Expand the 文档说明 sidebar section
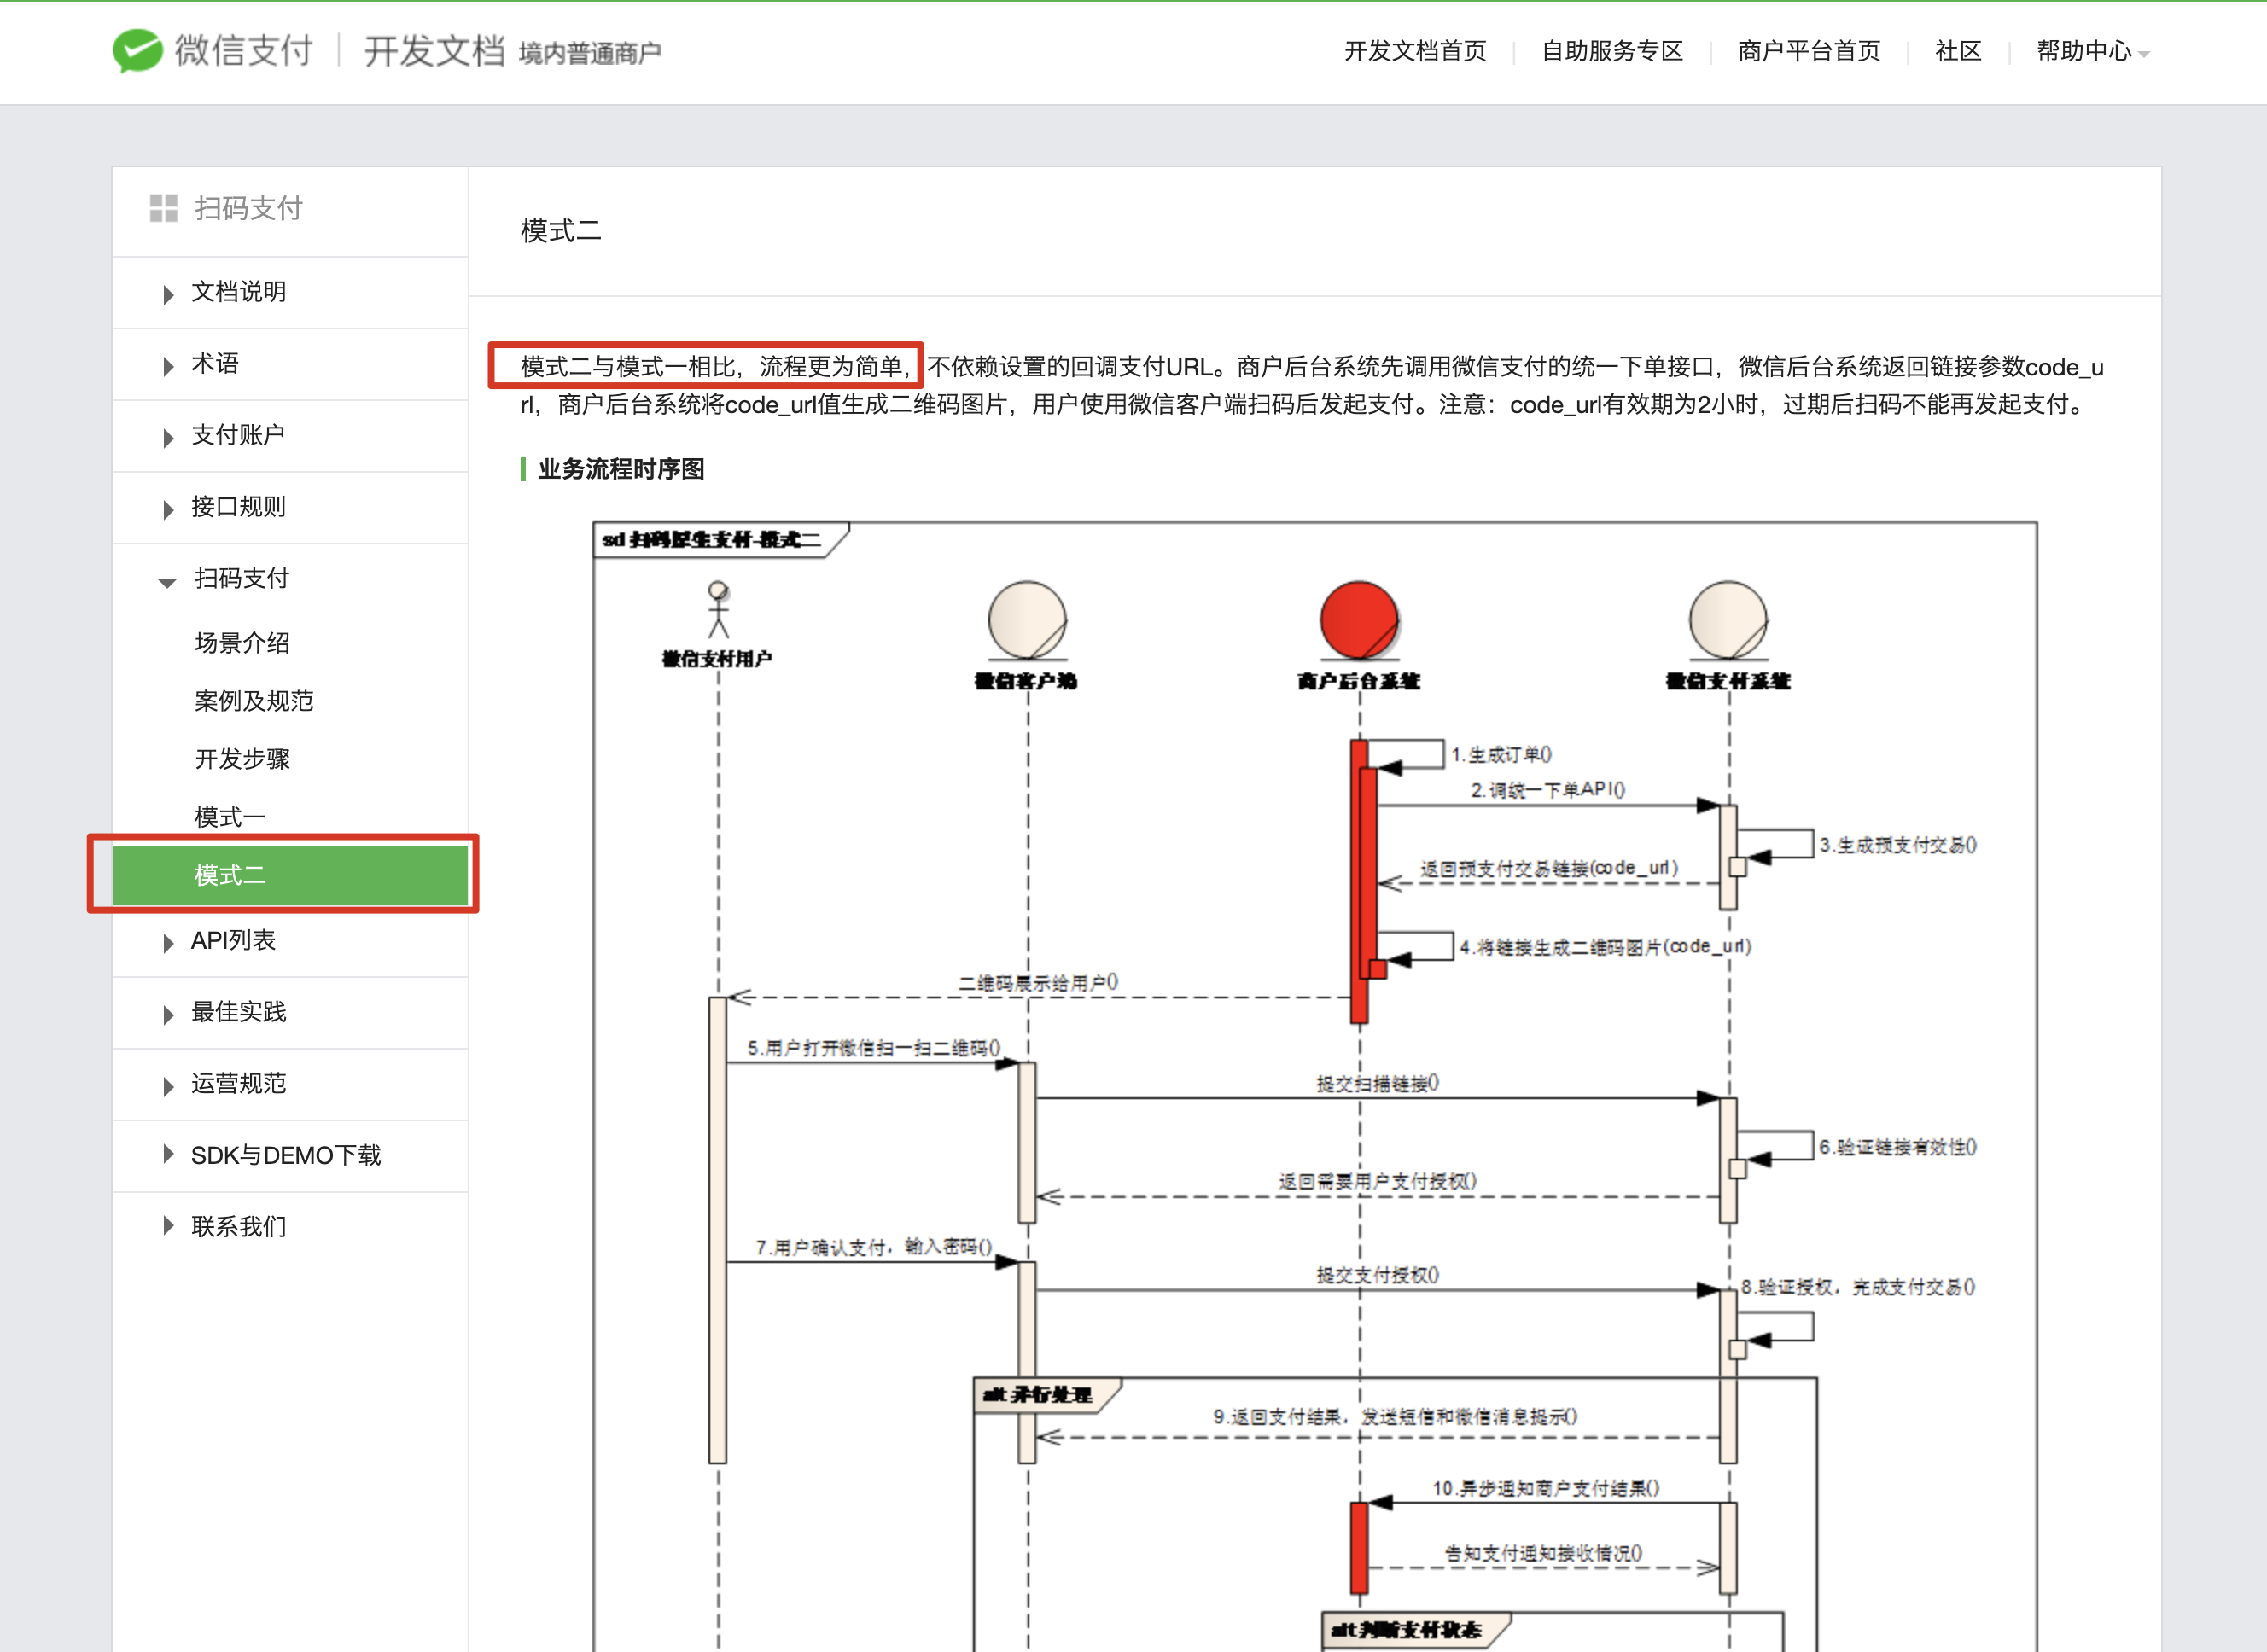Screen dimensions: 2267x1652 pos(238,292)
